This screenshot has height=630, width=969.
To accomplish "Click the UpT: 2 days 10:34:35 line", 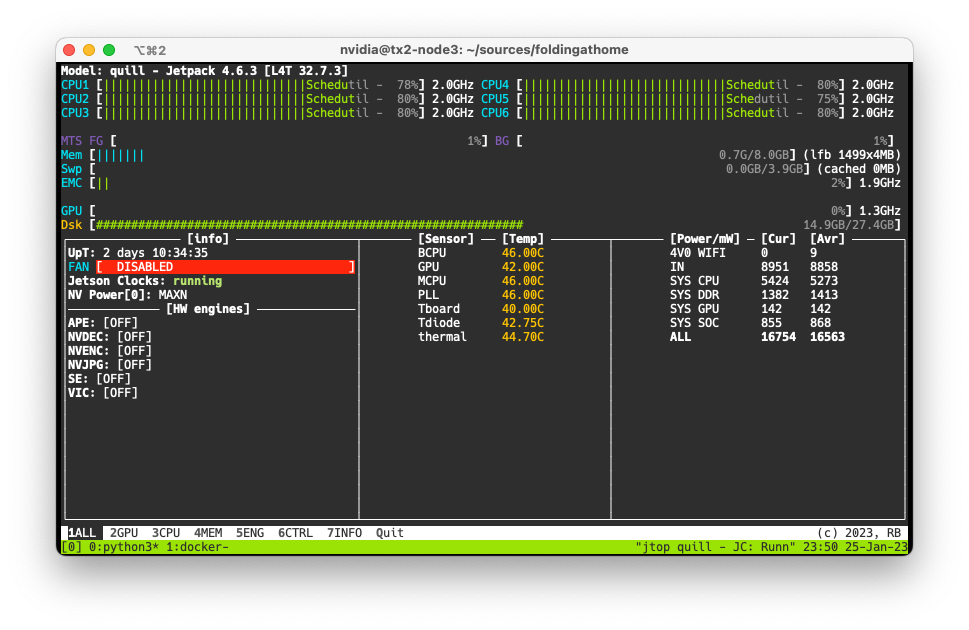I will (138, 253).
